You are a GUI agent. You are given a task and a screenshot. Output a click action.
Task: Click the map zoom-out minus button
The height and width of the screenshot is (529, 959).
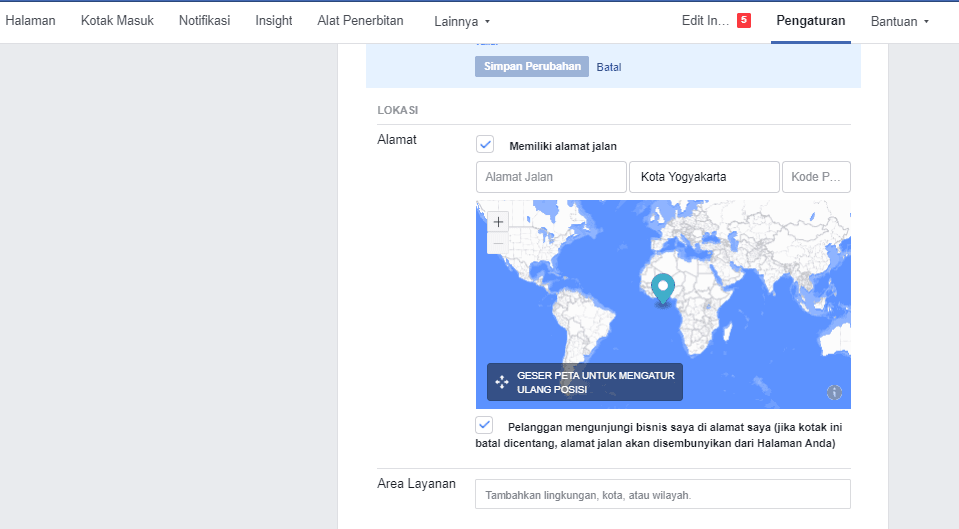pos(498,243)
